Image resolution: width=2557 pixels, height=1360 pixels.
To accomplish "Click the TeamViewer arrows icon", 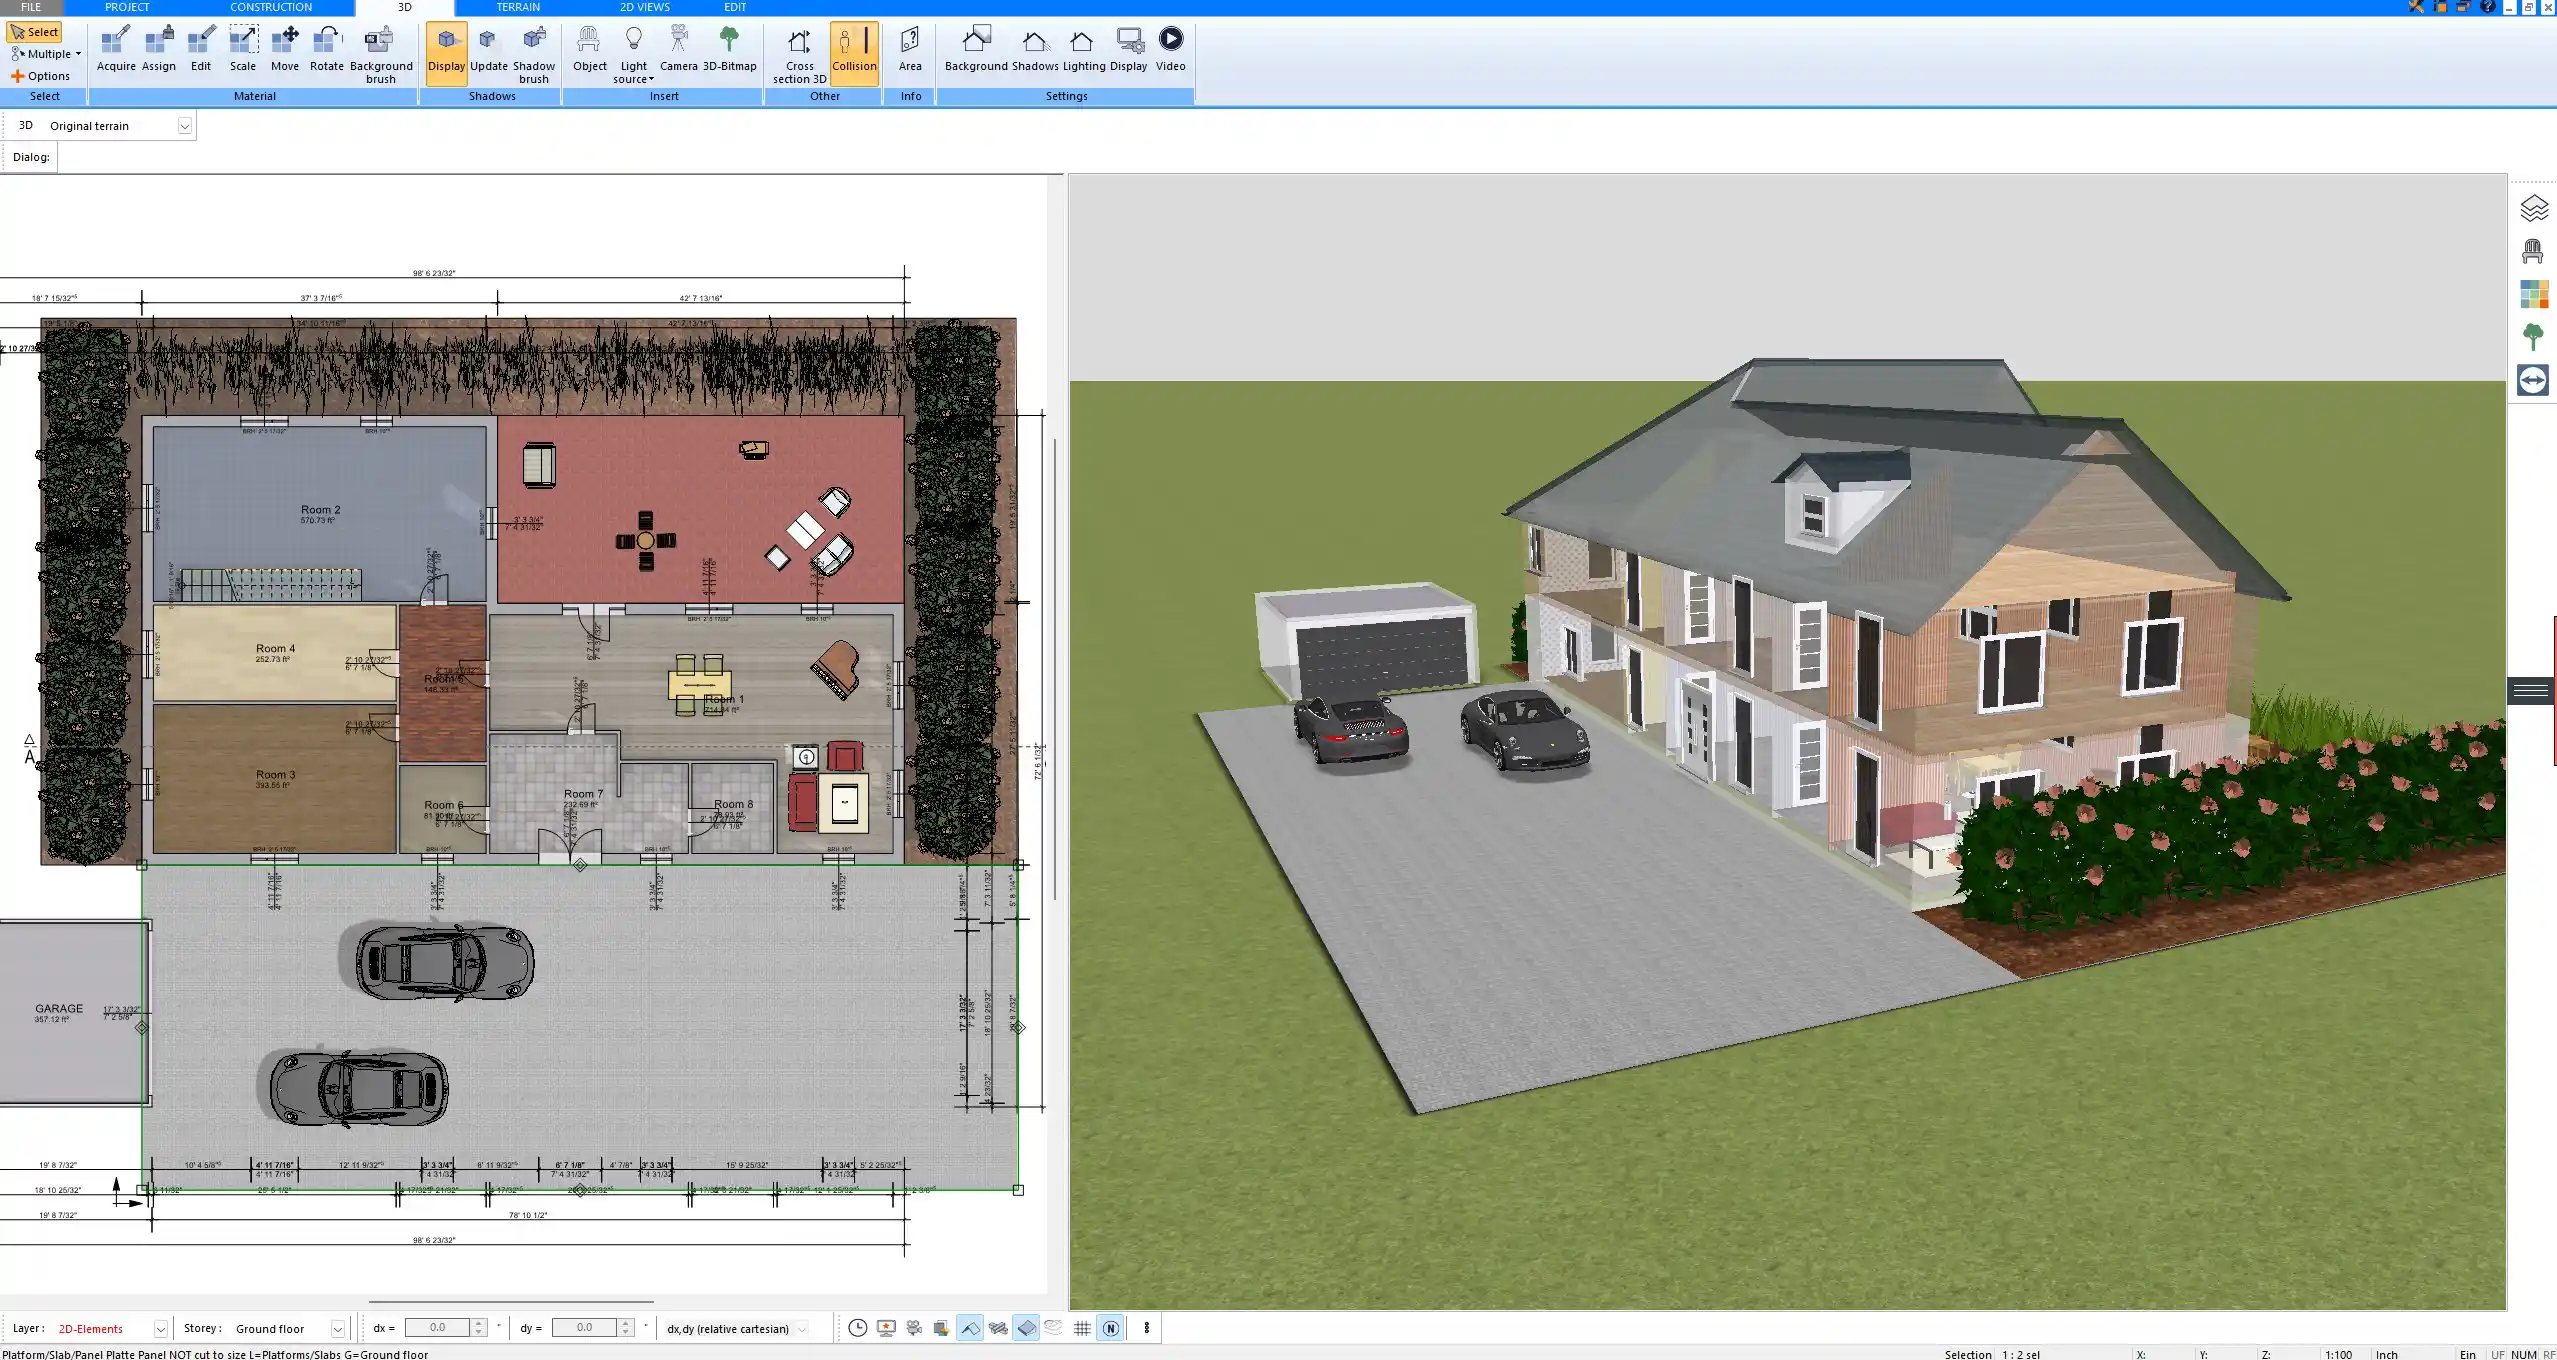I will tap(2533, 380).
